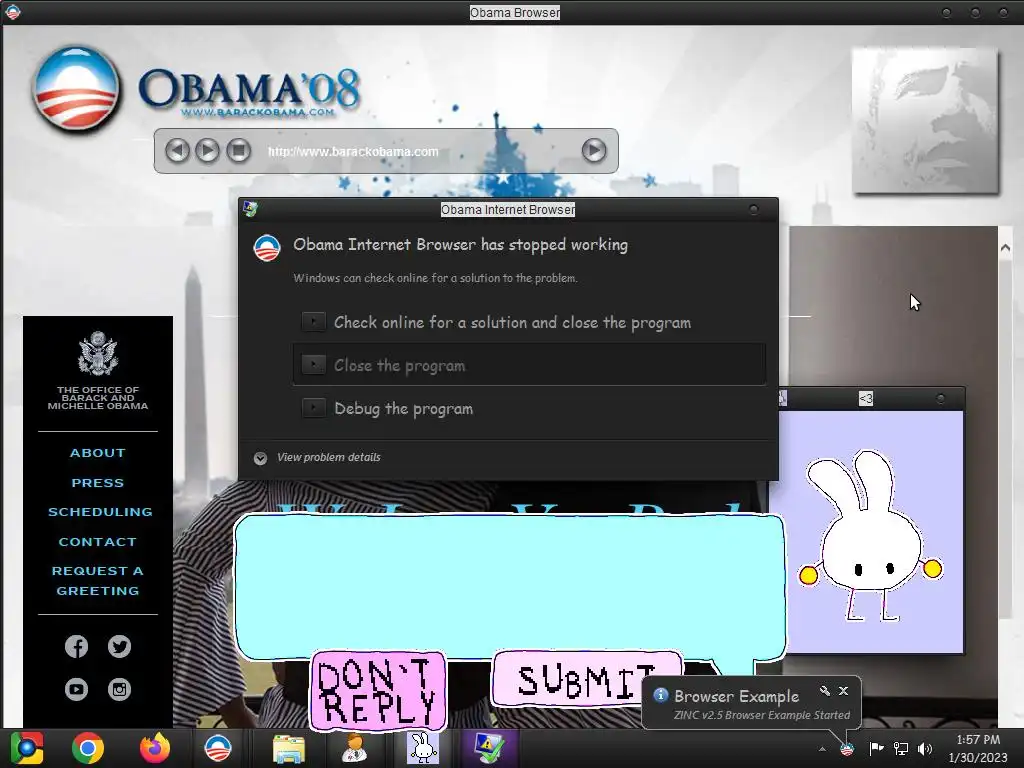Click the Obama '08 round logo

[76, 88]
